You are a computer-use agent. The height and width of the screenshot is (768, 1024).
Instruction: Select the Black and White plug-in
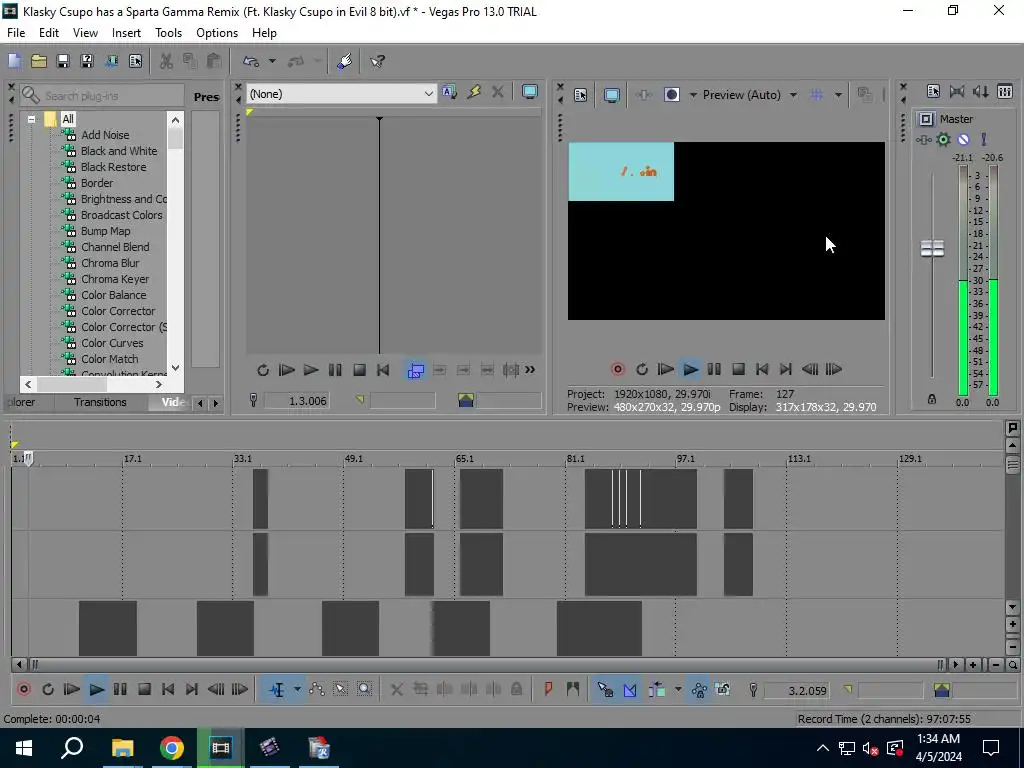point(119,151)
